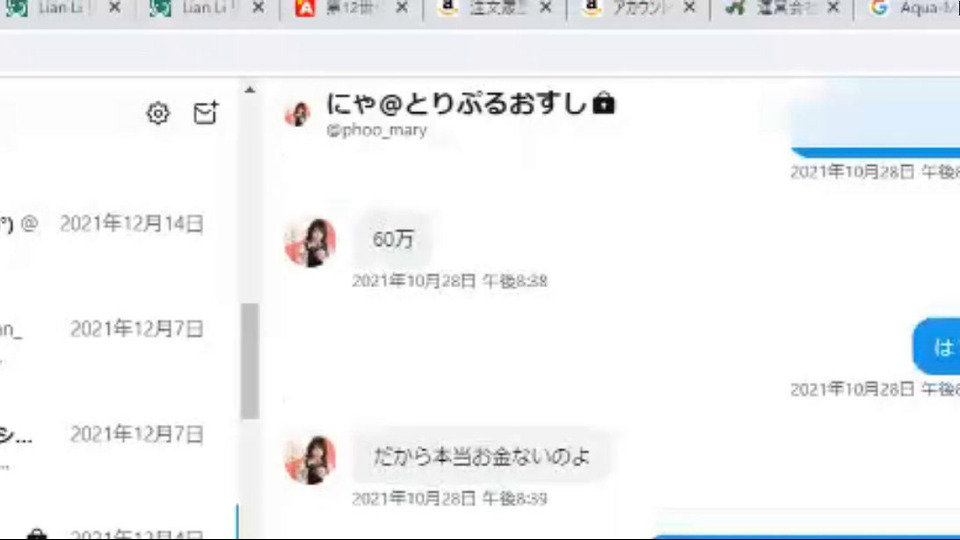This screenshot has width=960, height=540.
Task: Click the avatar beside the 60万 message
Action: pyautogui.click(x=310, y=242)
